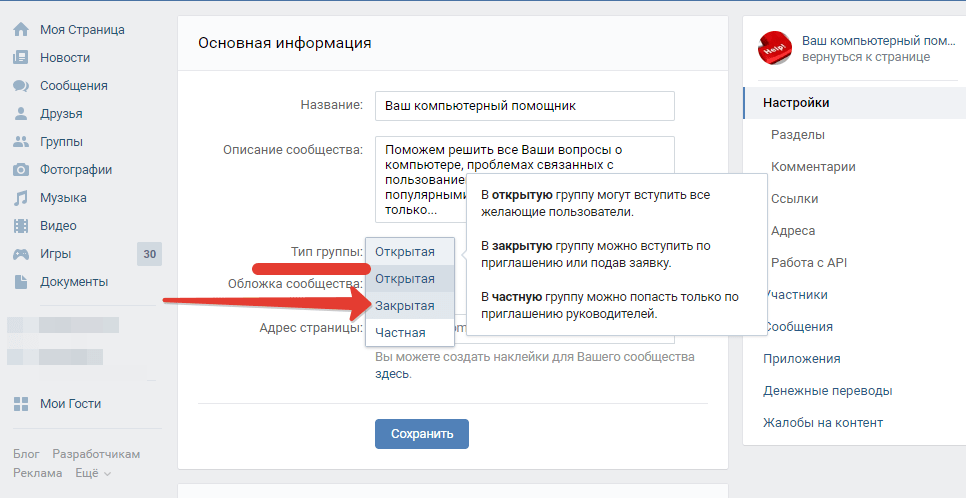Click the Название text field
This screenshot has width=966, height=498.
(525, 105)
